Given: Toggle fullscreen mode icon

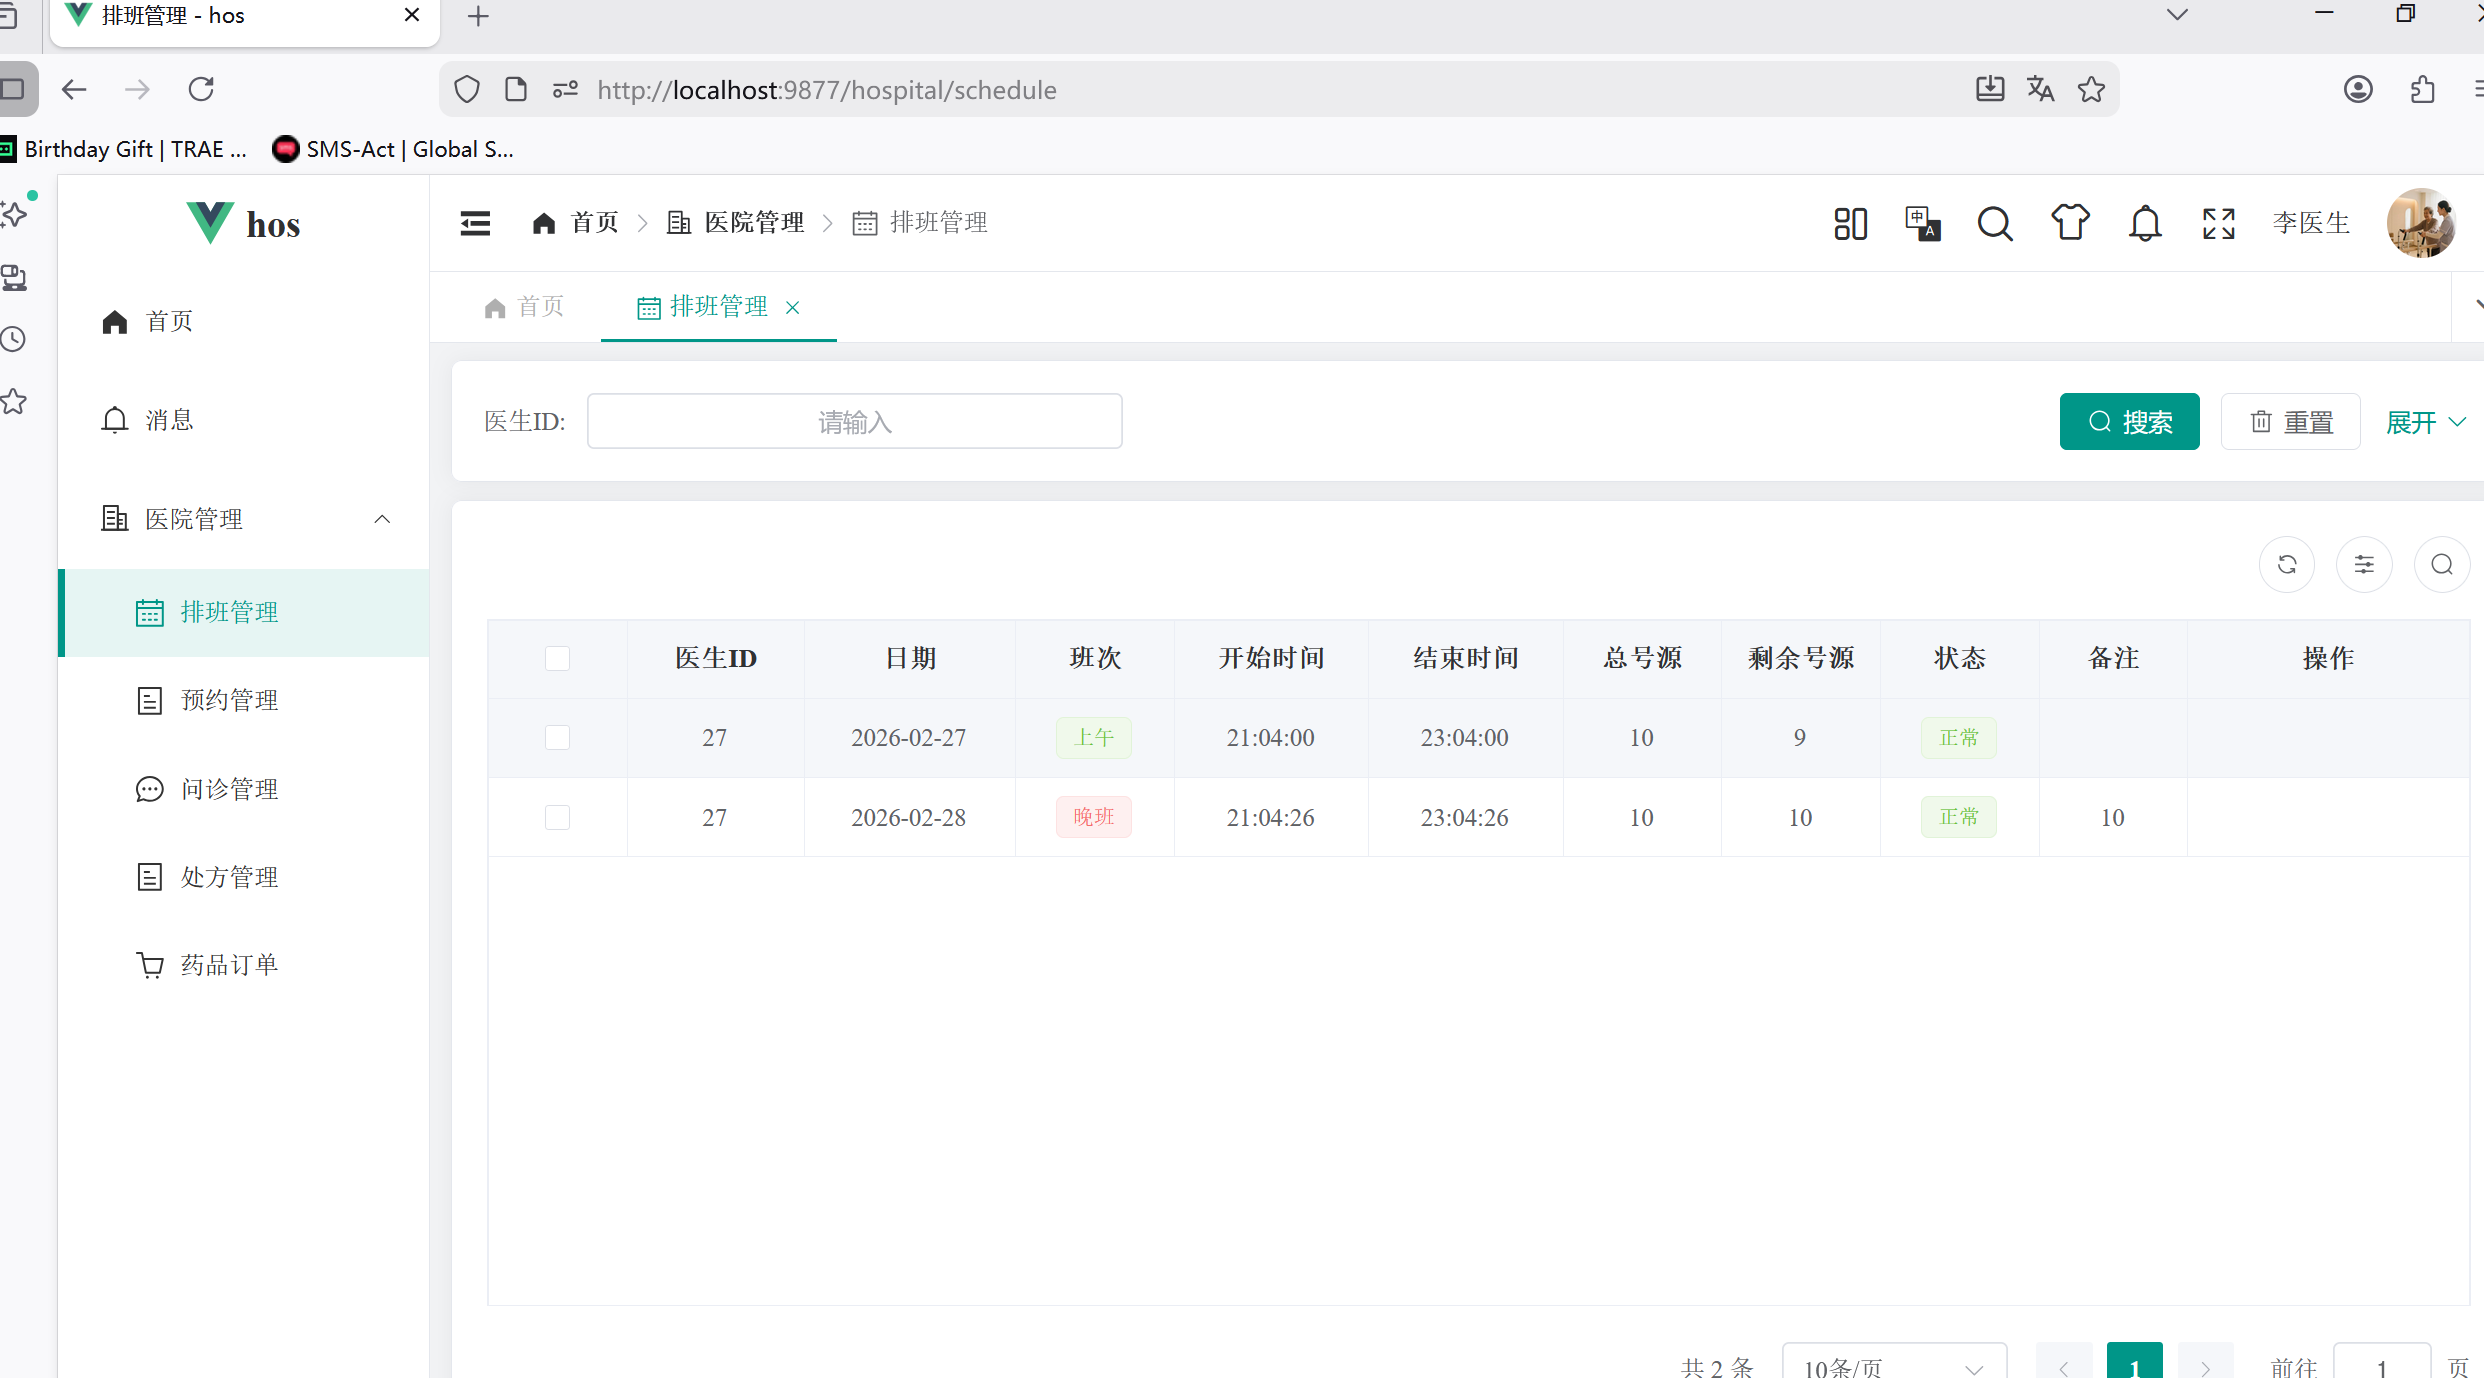Looking at the screenshot, I should tap(2218, 223).
